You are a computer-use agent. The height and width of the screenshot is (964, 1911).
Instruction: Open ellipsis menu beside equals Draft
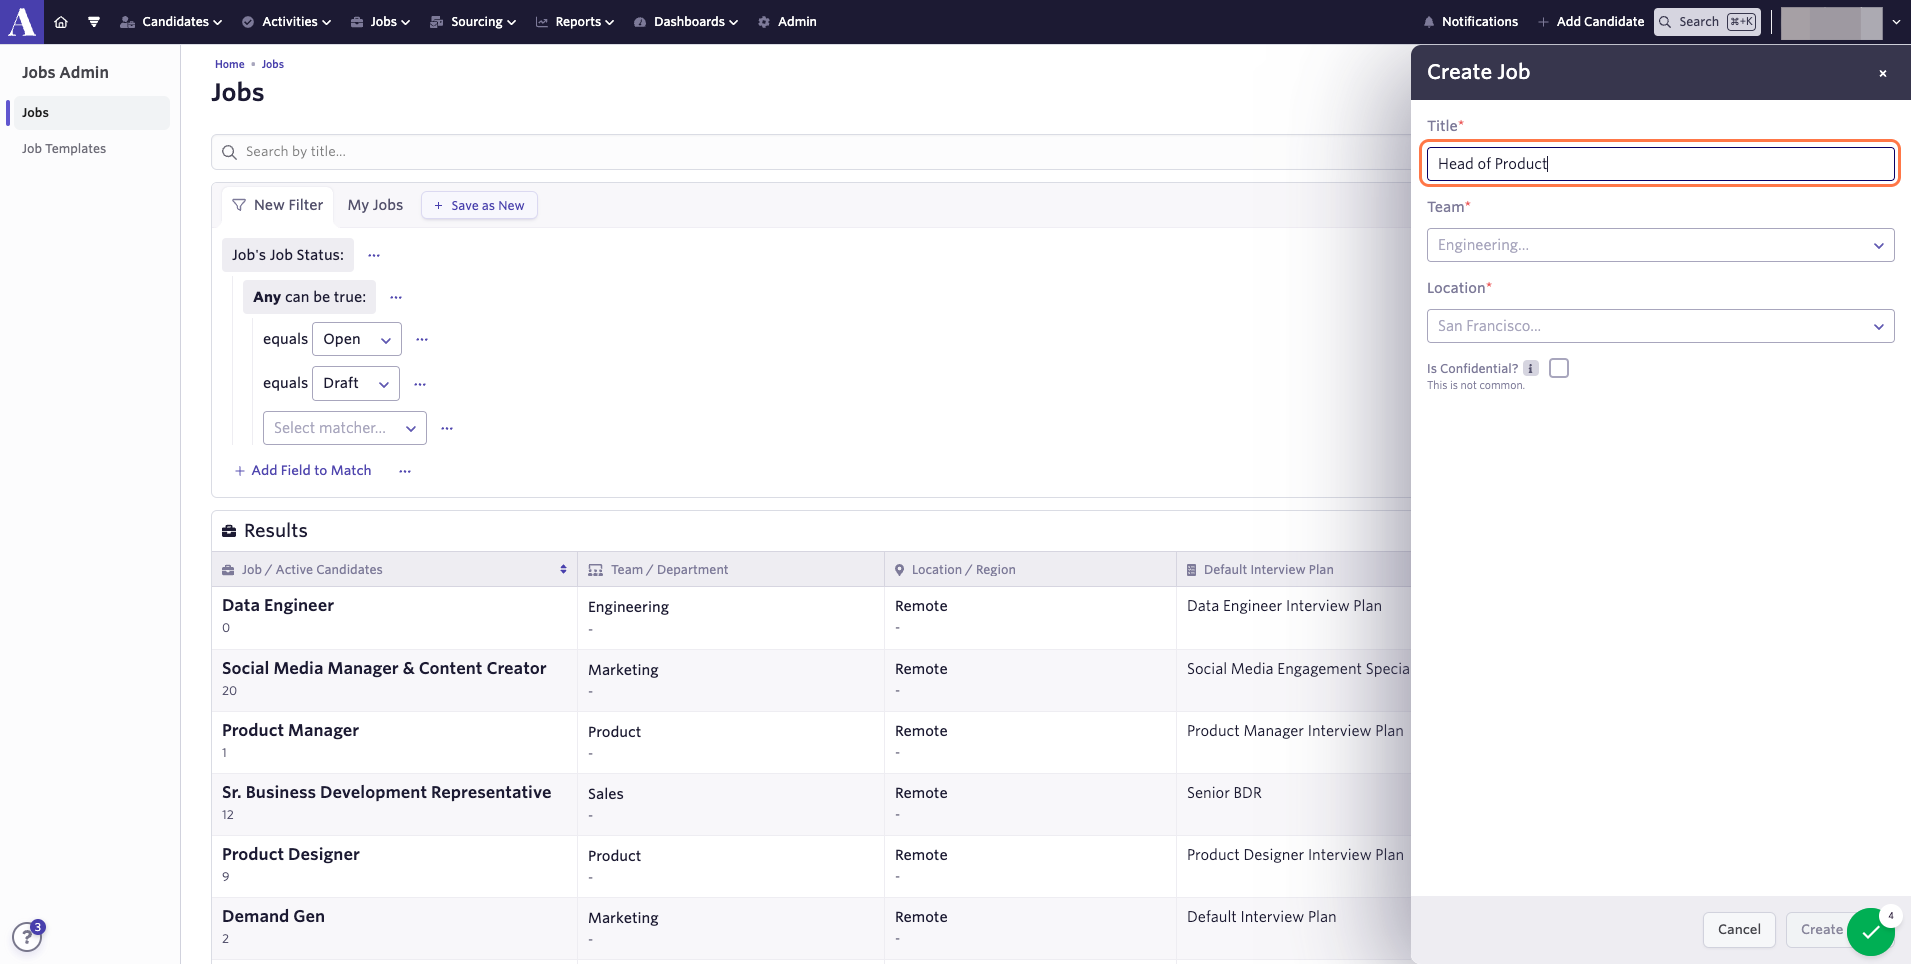point(420,384)
